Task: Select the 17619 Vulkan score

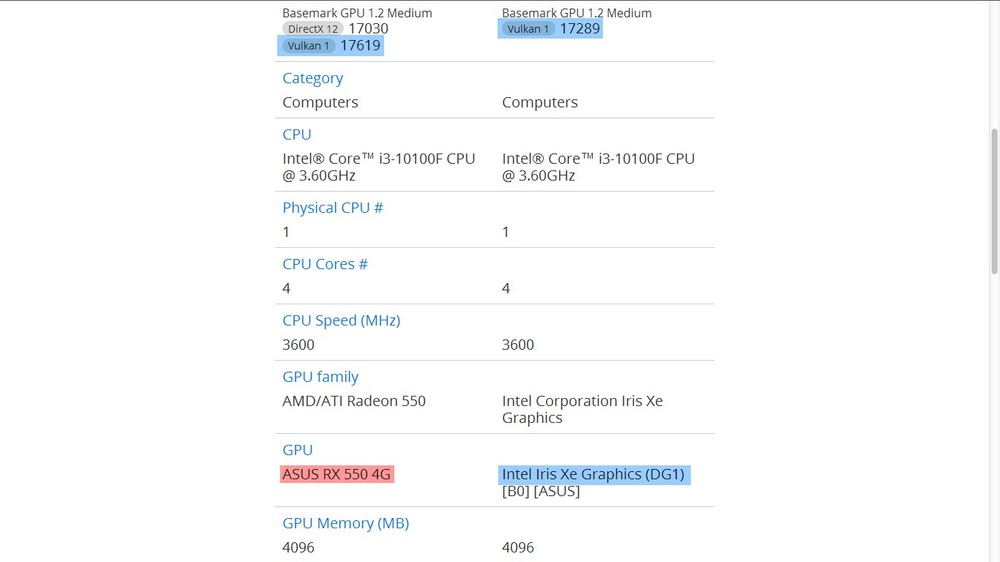Action: (x=360, y=45)
